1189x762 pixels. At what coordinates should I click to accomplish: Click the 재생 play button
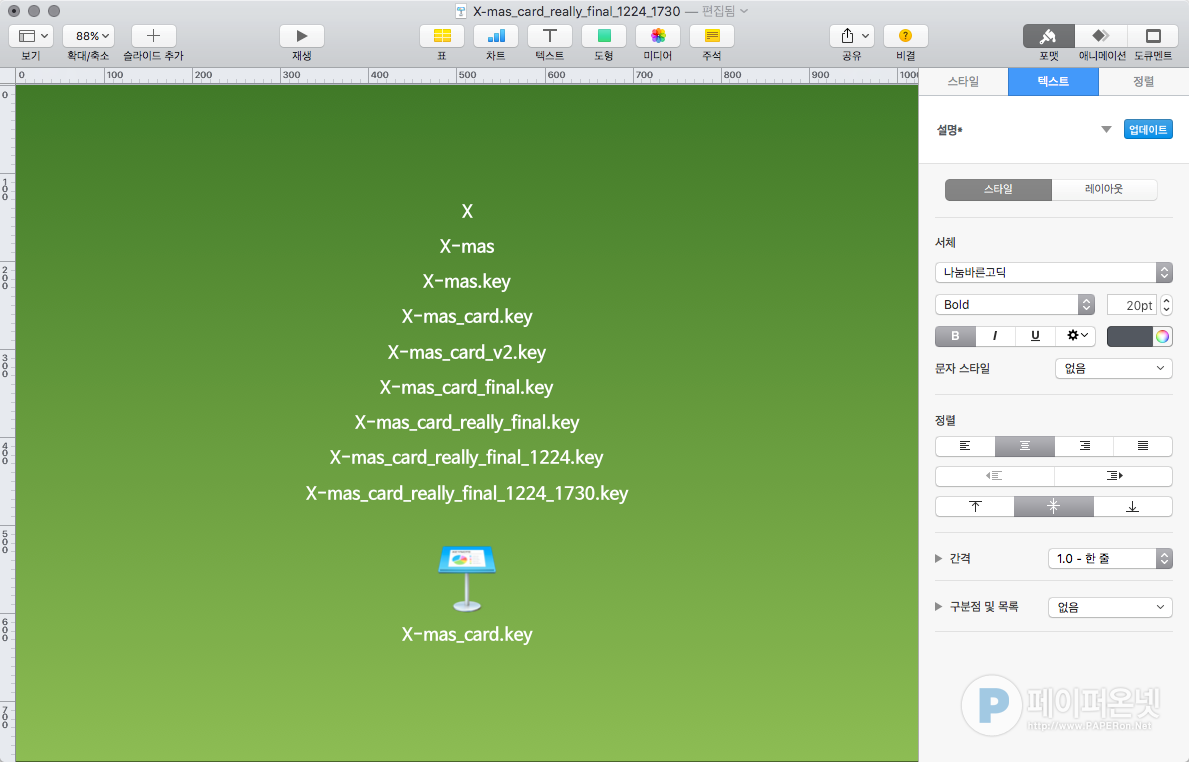pyautogui.click(x=302, y=38)
